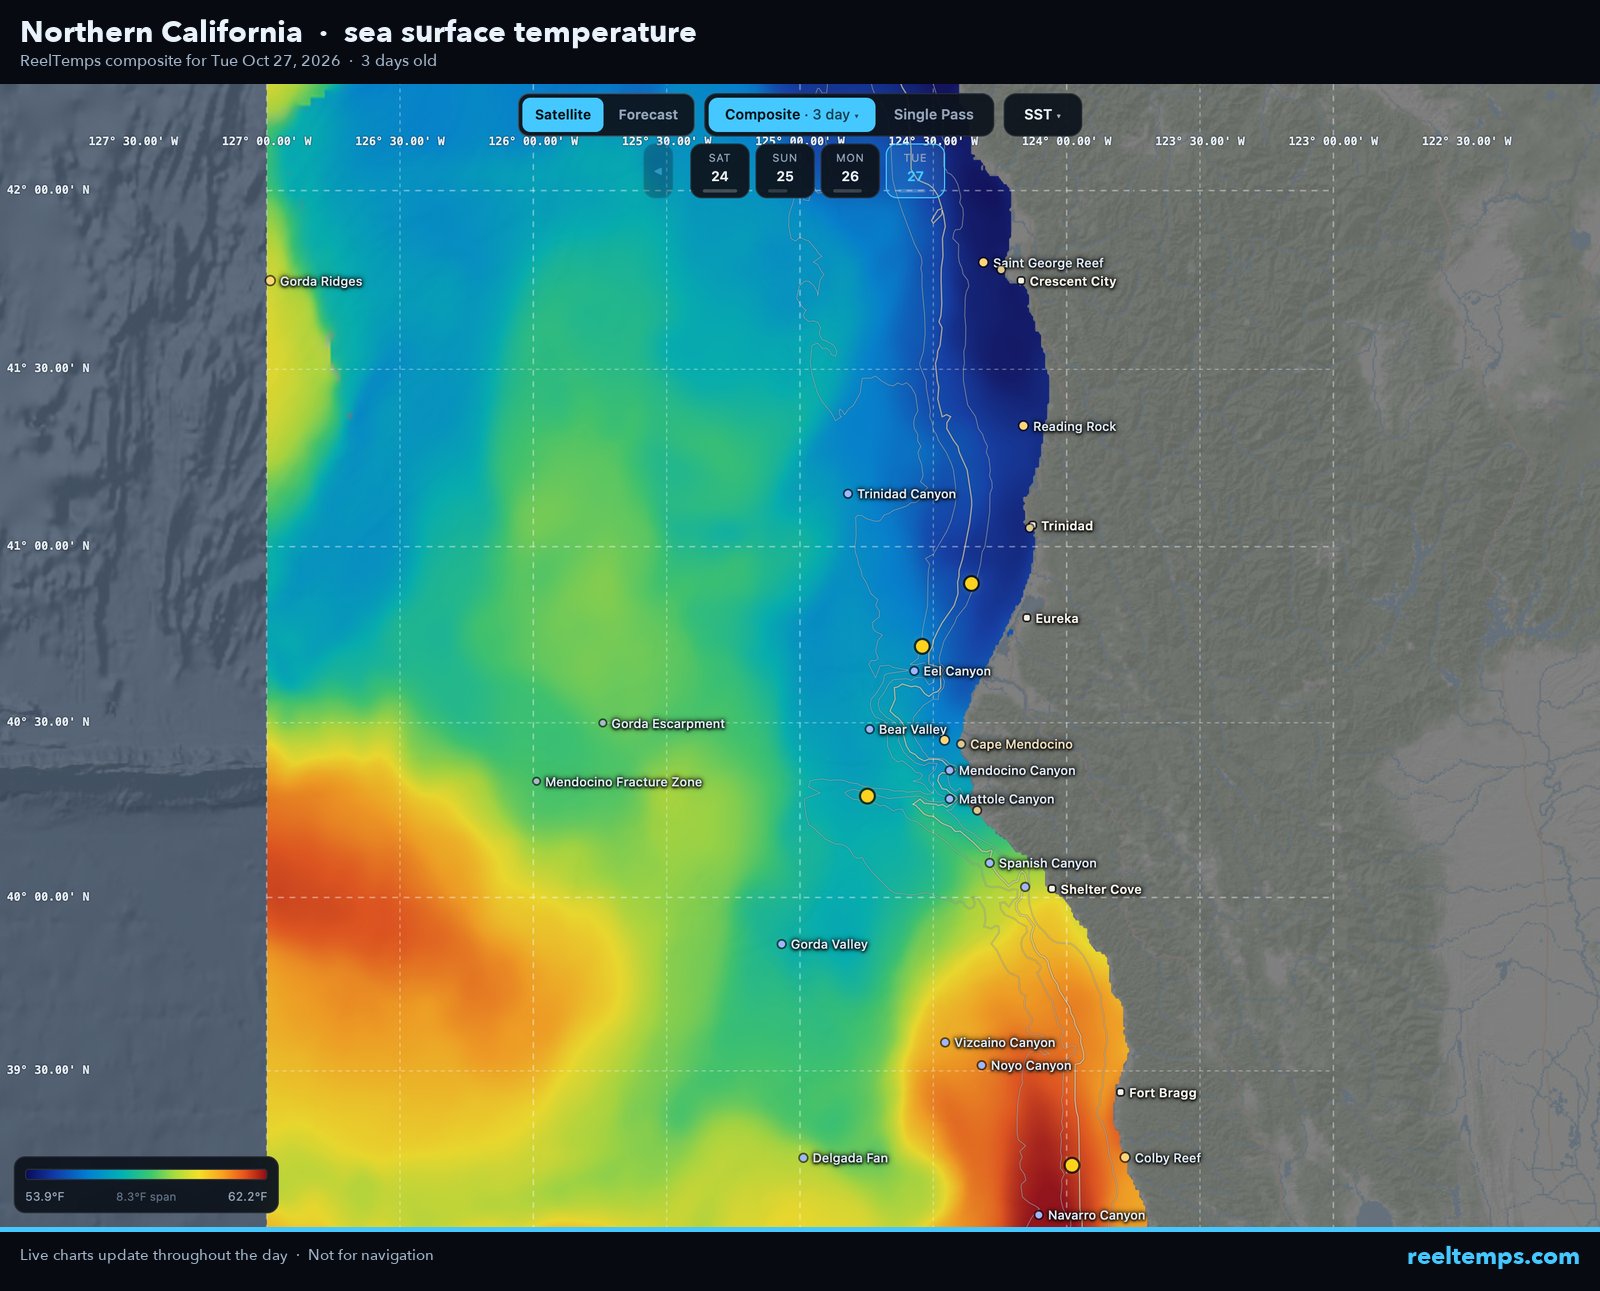Image resolution: width=1600 pixels, height=1291 pixels.
Task: Switch to Satellite view
Action: tap(563, 115)
